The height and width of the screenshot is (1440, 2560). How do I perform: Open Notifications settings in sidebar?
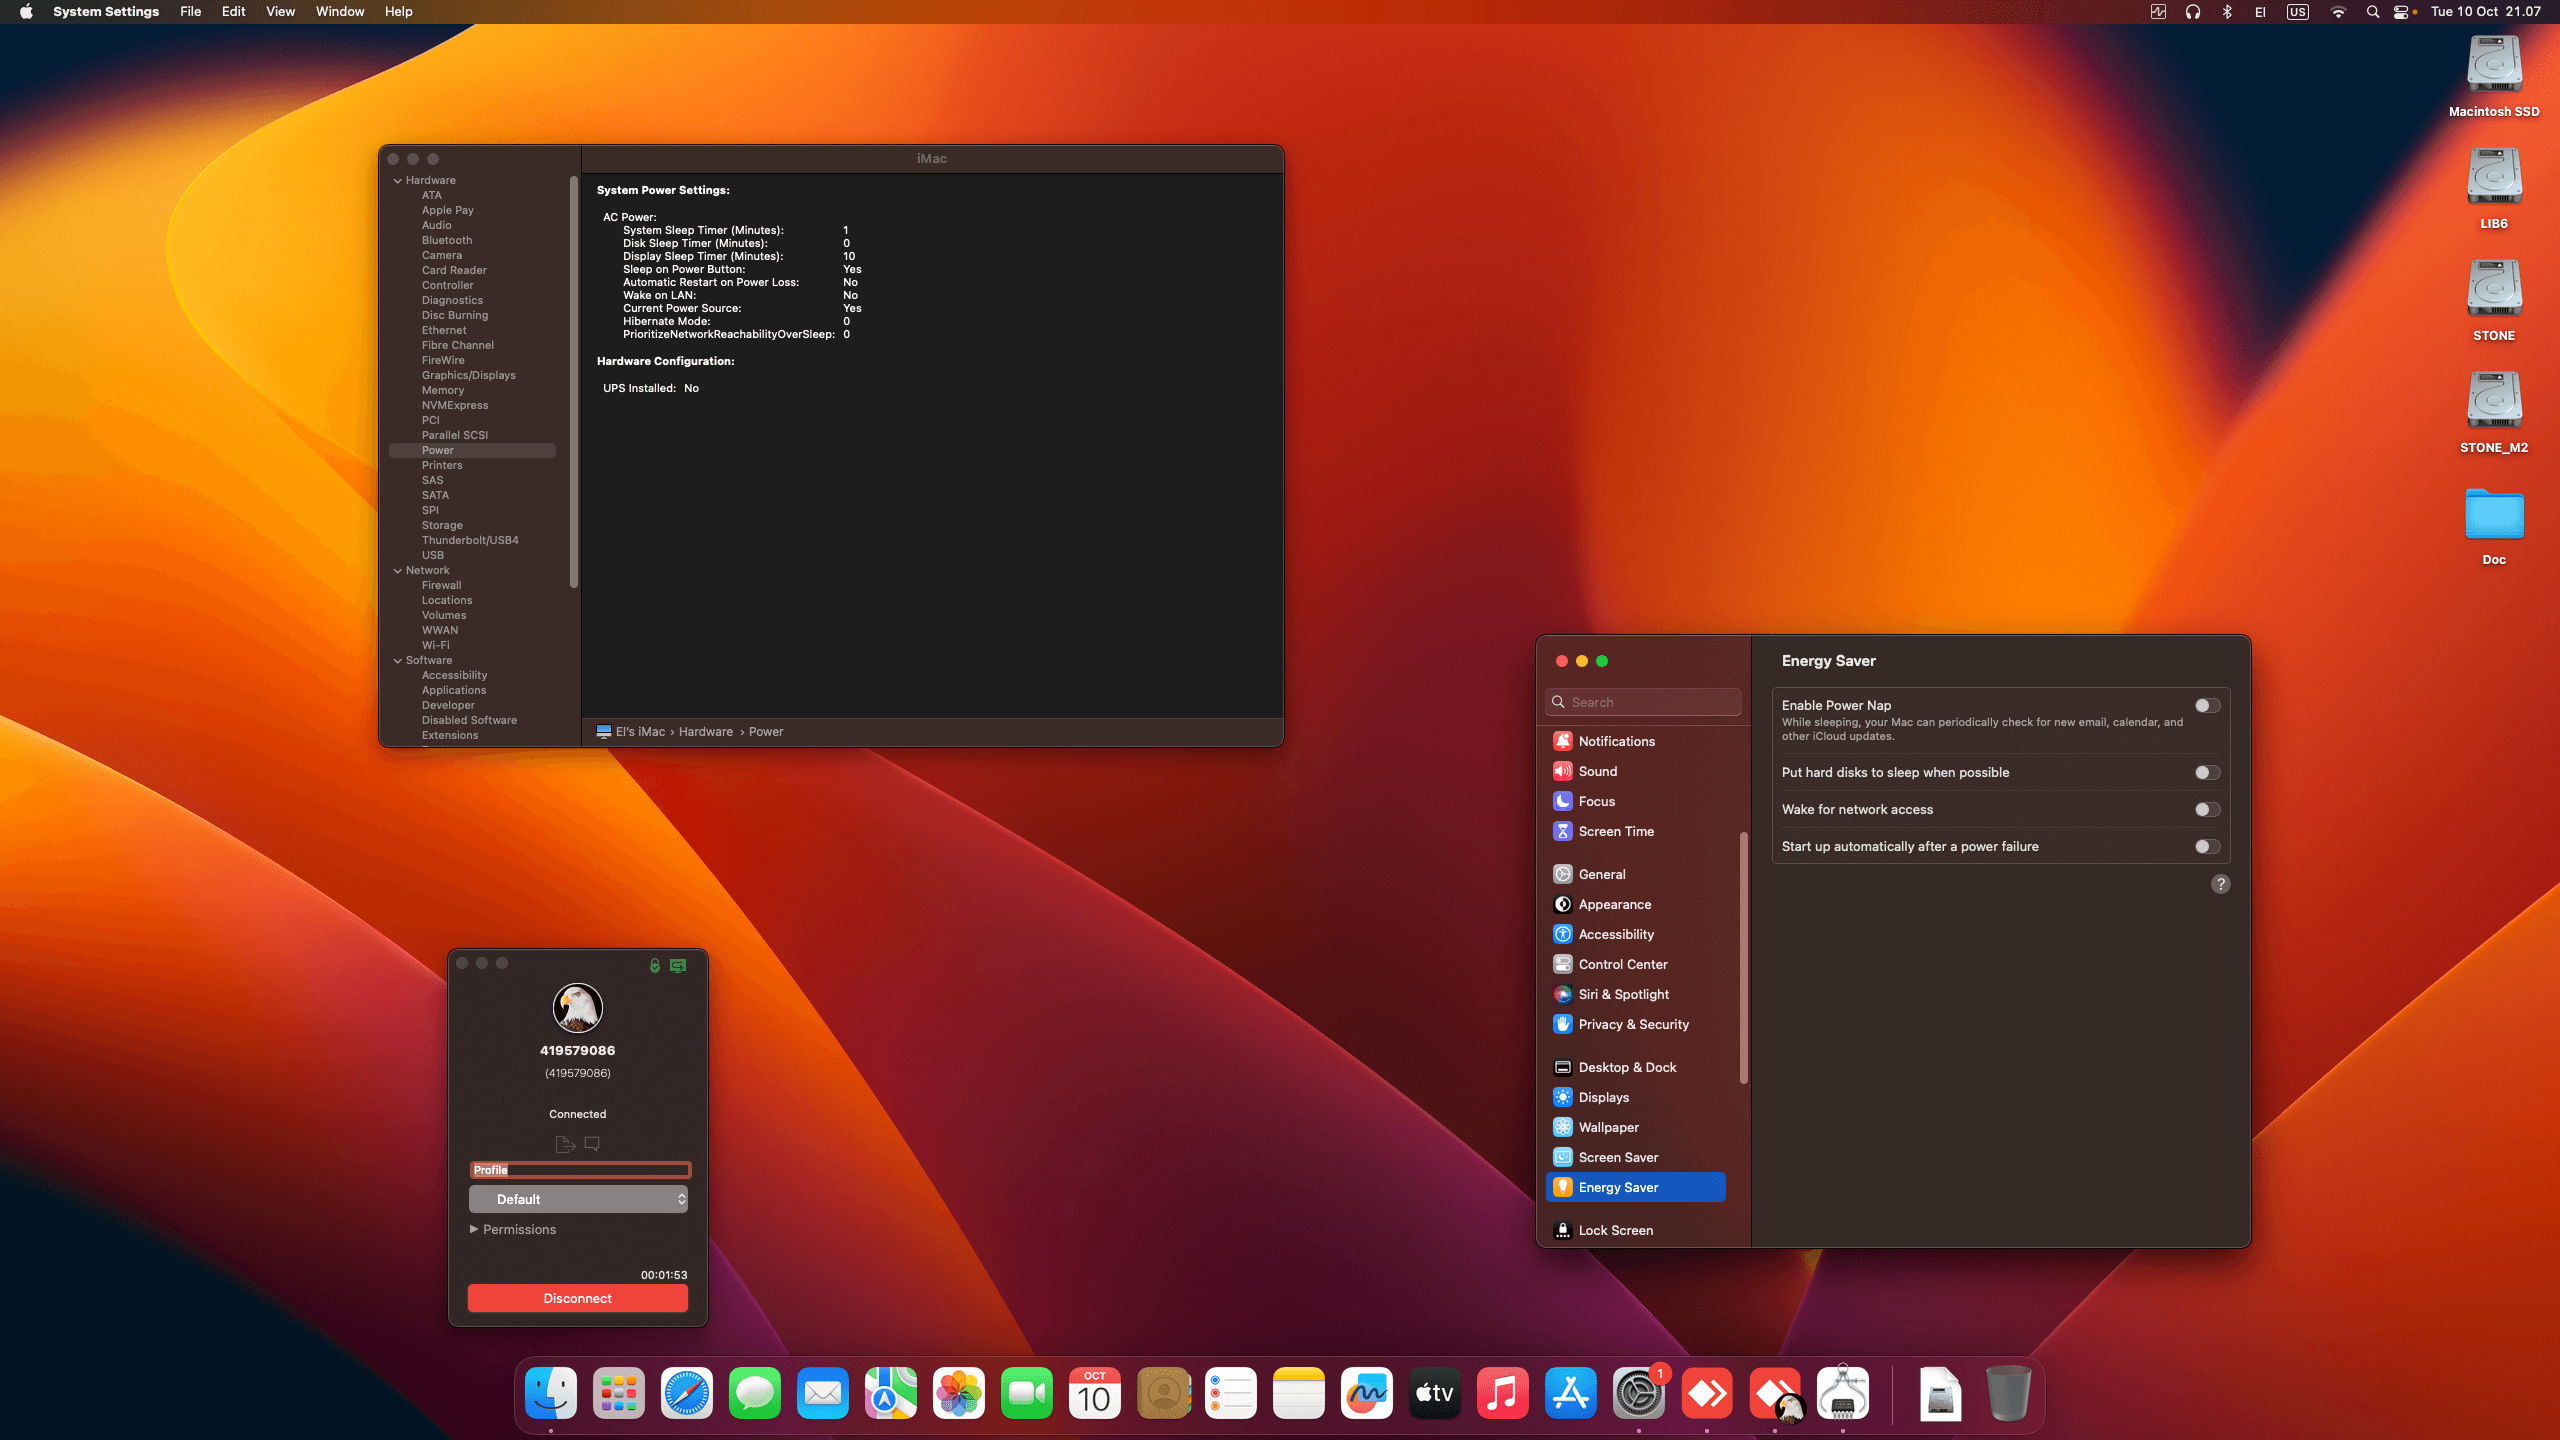click(x=1616, y=741)
